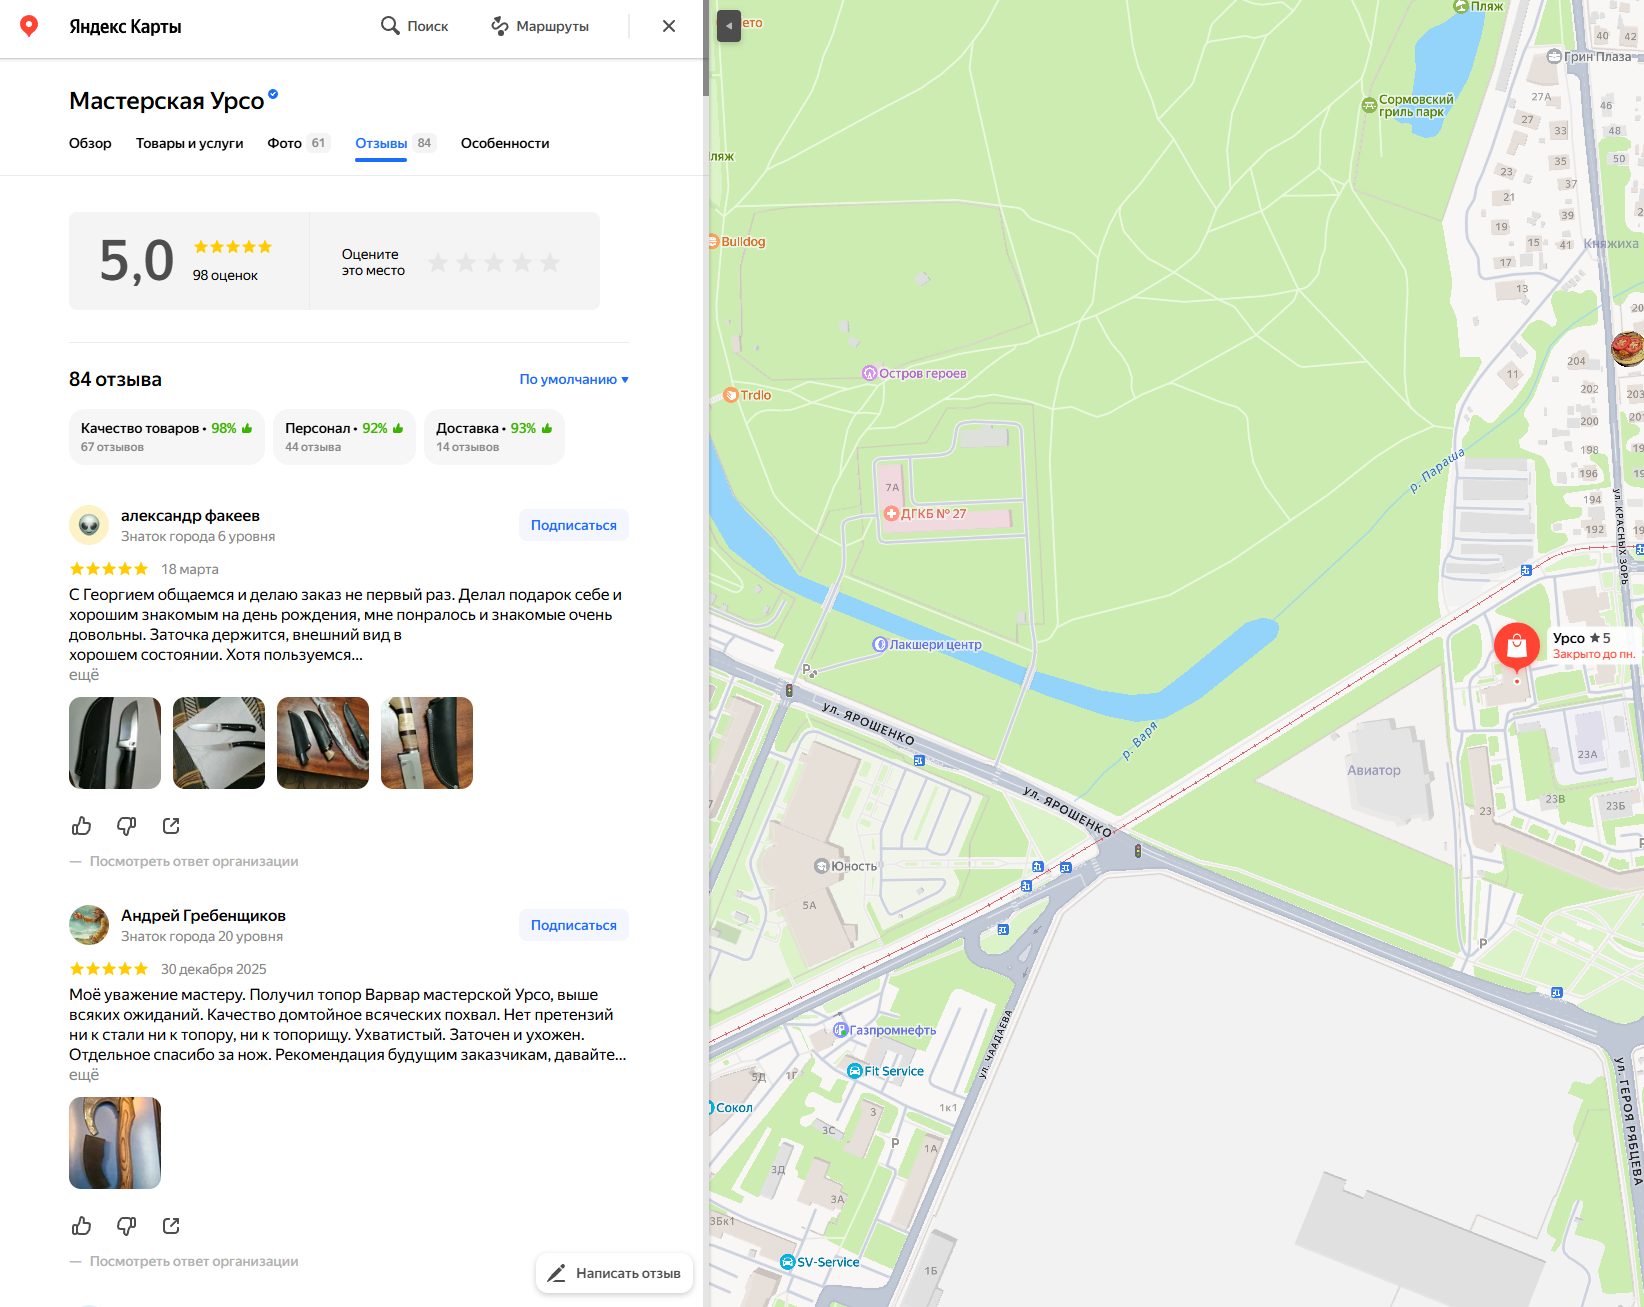1644x1307 pixels.
Task: Click the Княжиха label on the map
Action: click(1611, 243)
